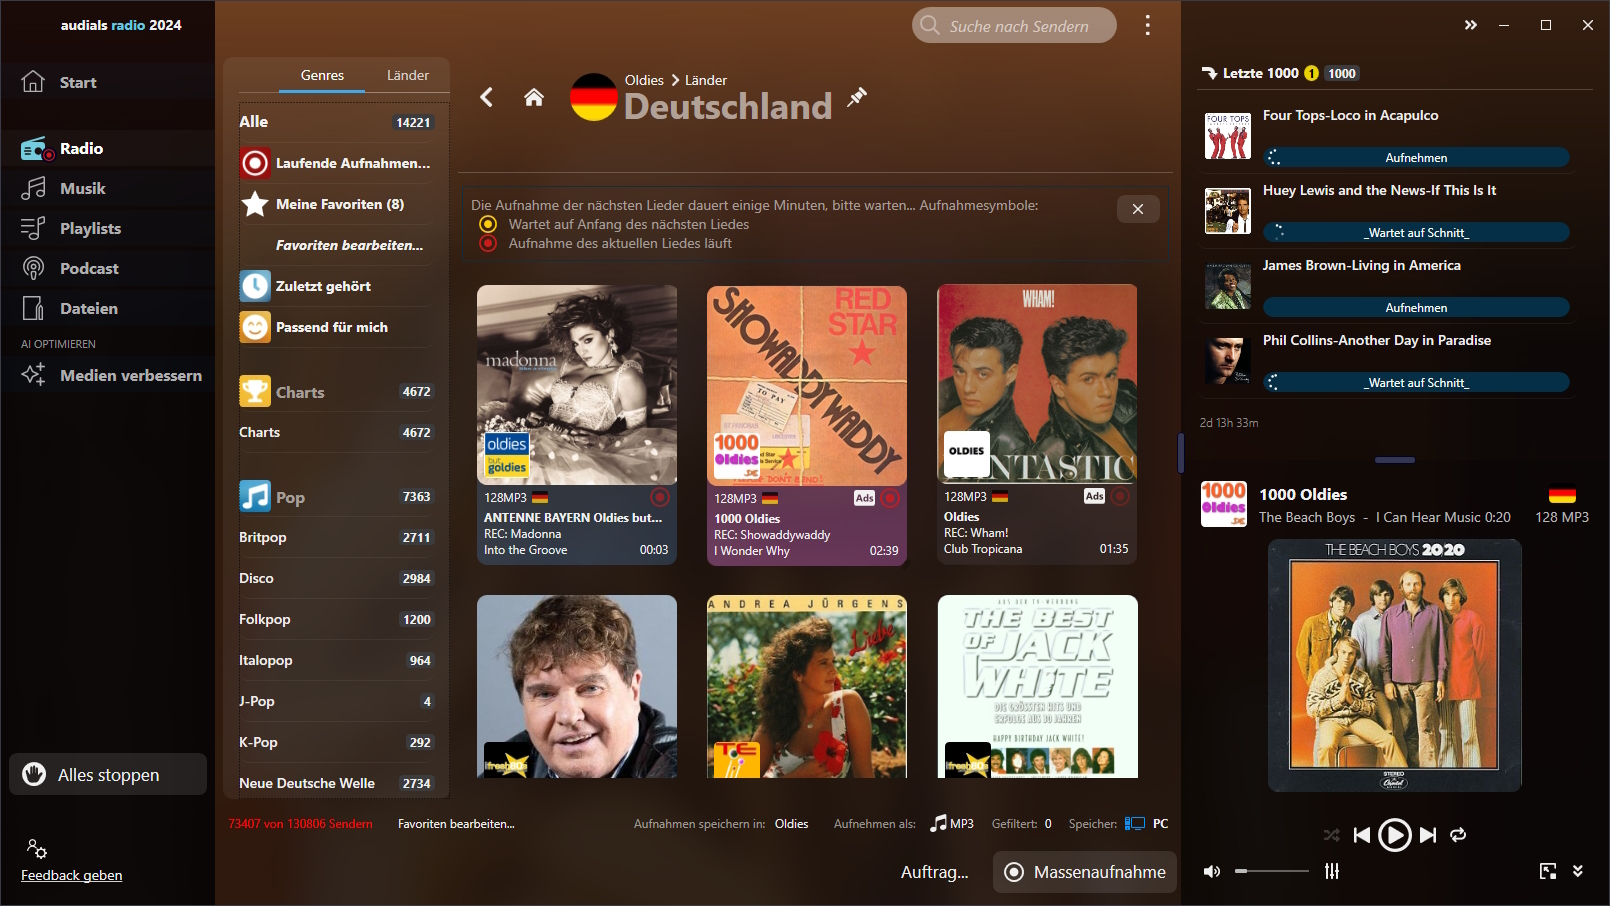Click the Länder breadcrumb
The image size is (1610, 906).
point(706,80)
